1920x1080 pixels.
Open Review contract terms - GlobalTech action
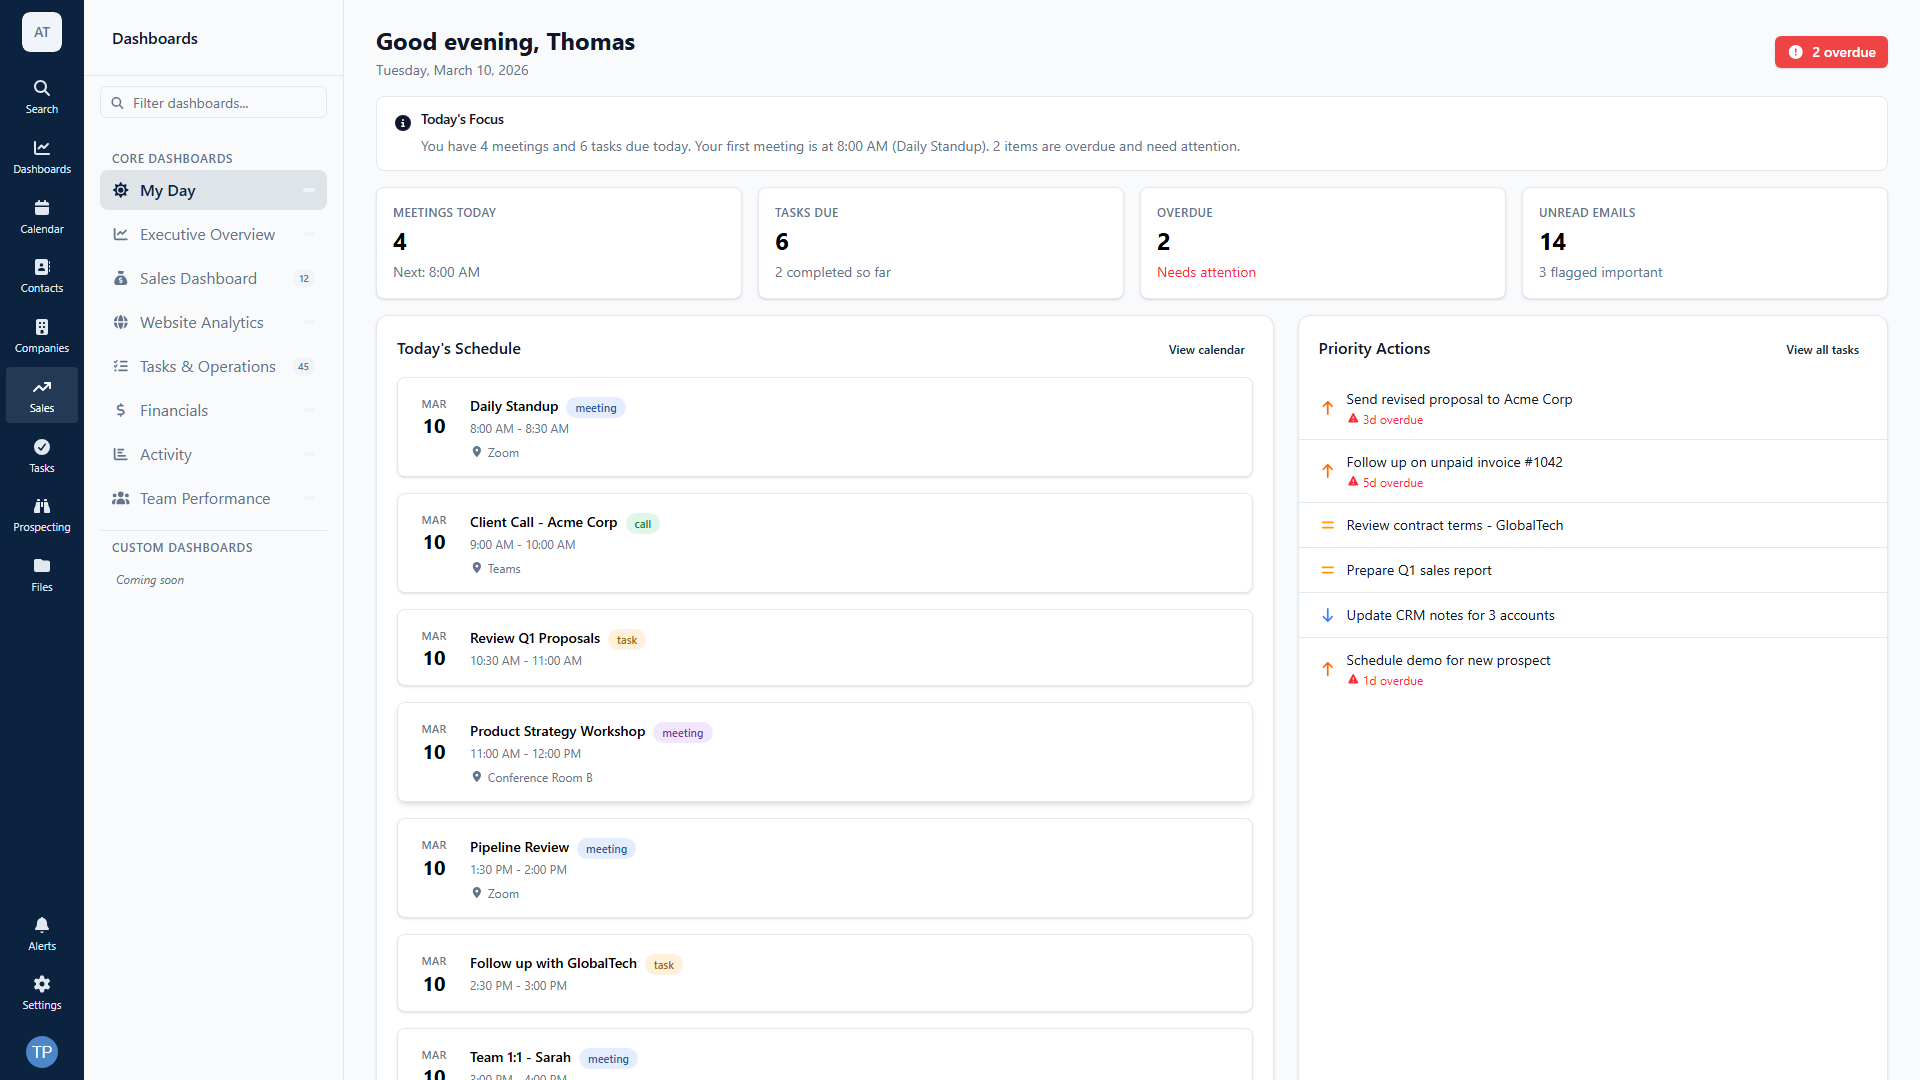coord(1592,525)
